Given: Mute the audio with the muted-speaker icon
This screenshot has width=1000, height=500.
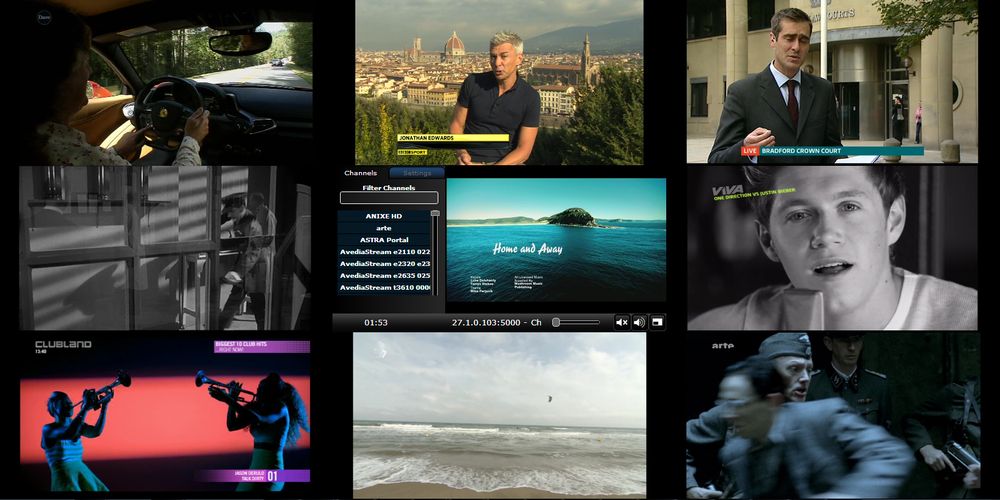Looking at the screenshot, I should [x=622, y=322].
